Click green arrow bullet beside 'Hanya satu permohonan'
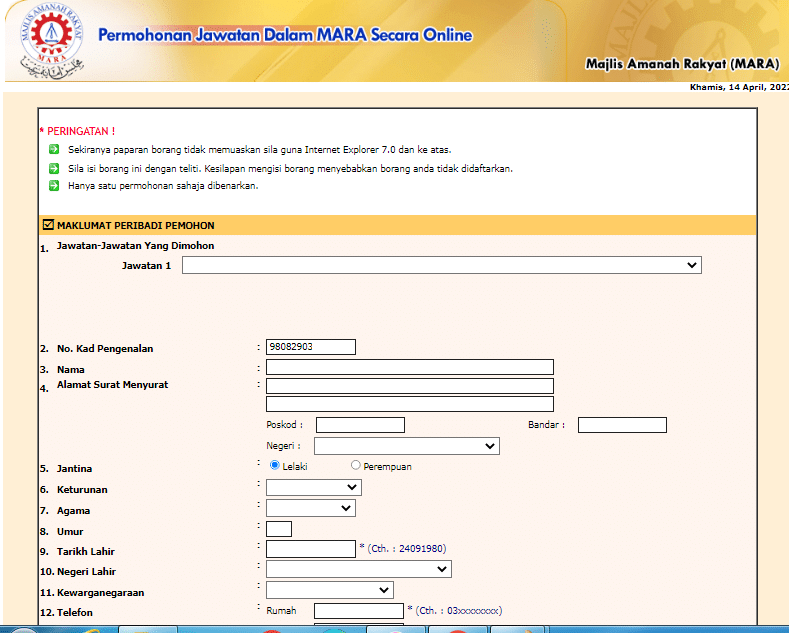 pos(54,186)
